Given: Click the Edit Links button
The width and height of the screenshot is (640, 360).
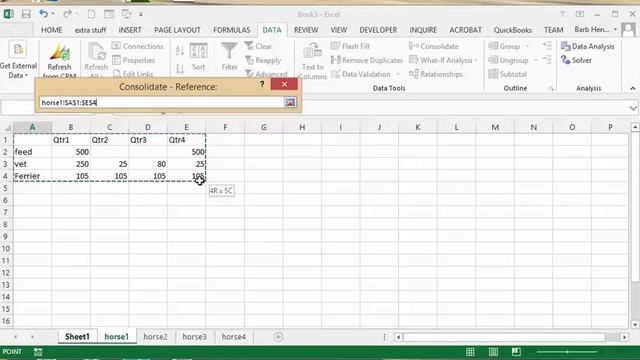Looking at the screenshot, I should coord(133,74).
